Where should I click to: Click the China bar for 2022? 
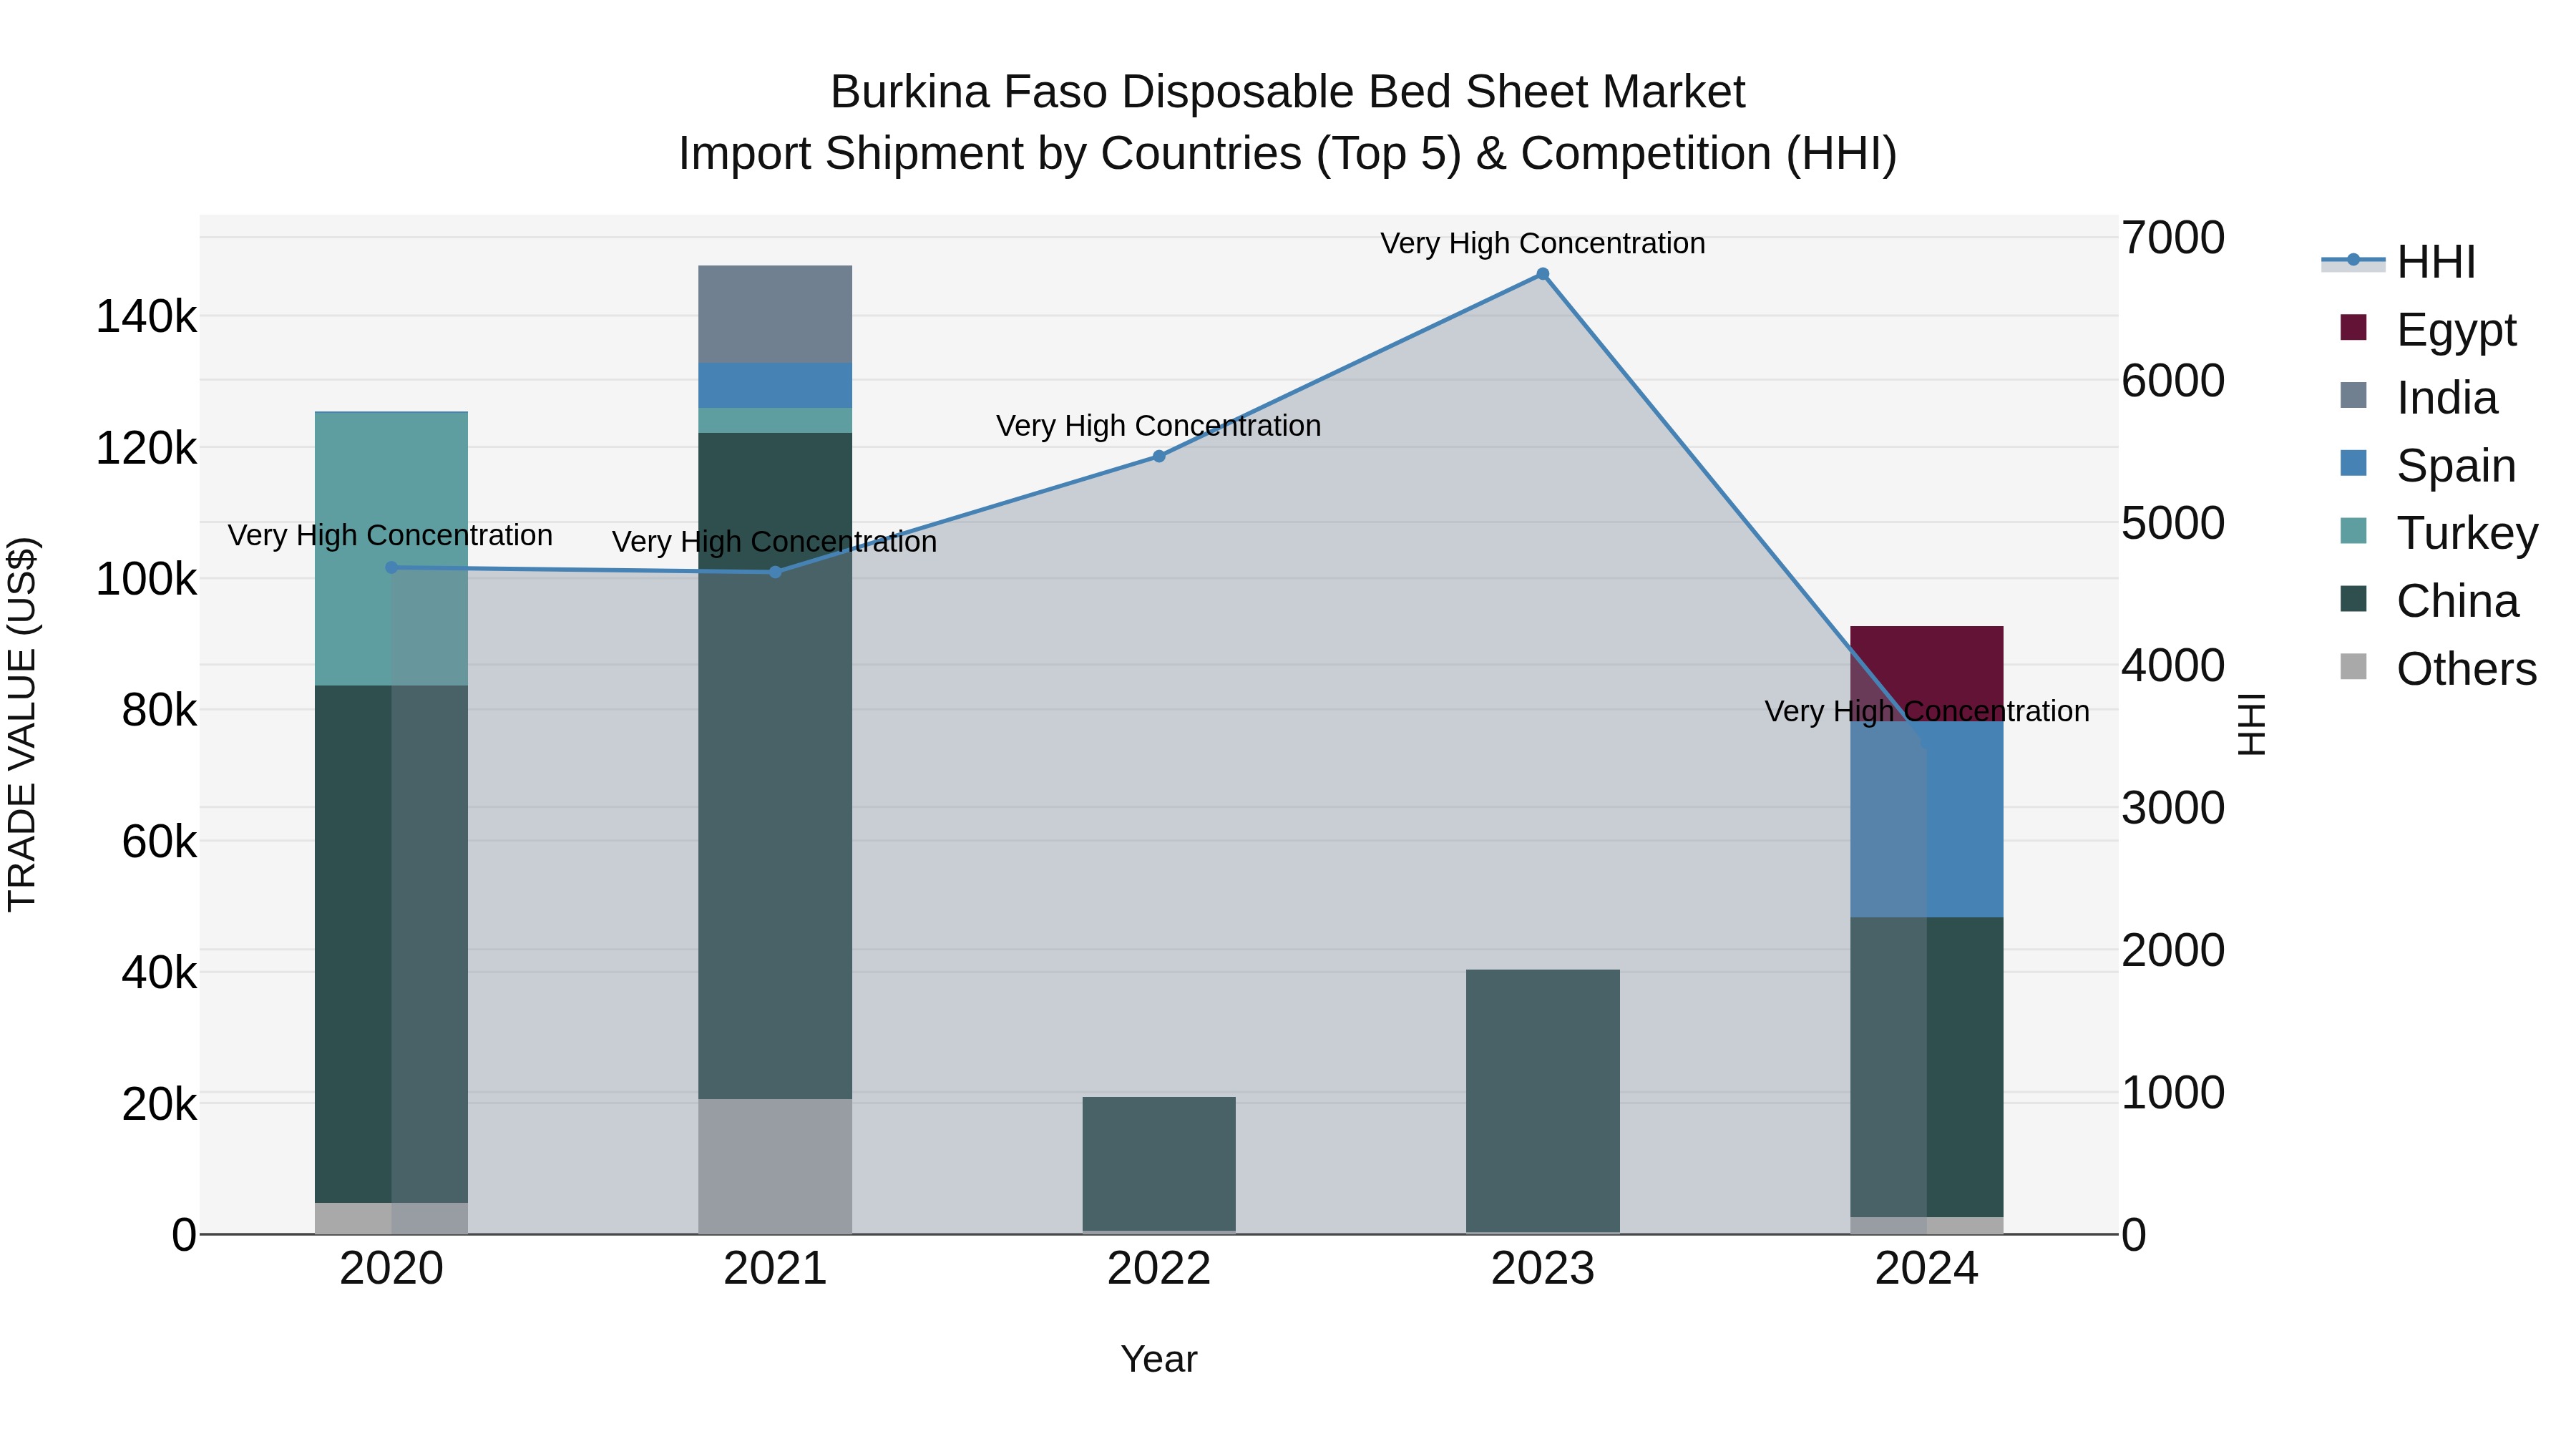1159,1164
